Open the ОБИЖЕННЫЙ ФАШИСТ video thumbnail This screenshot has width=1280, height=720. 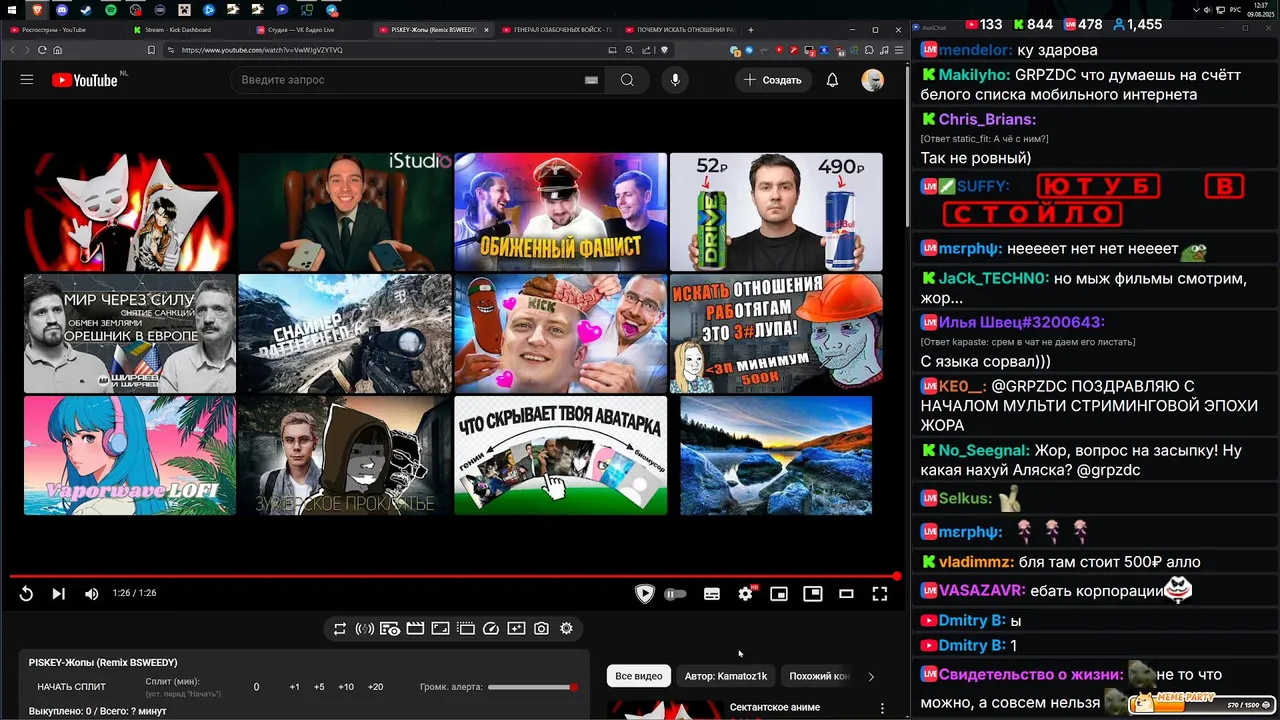[560, 212]
